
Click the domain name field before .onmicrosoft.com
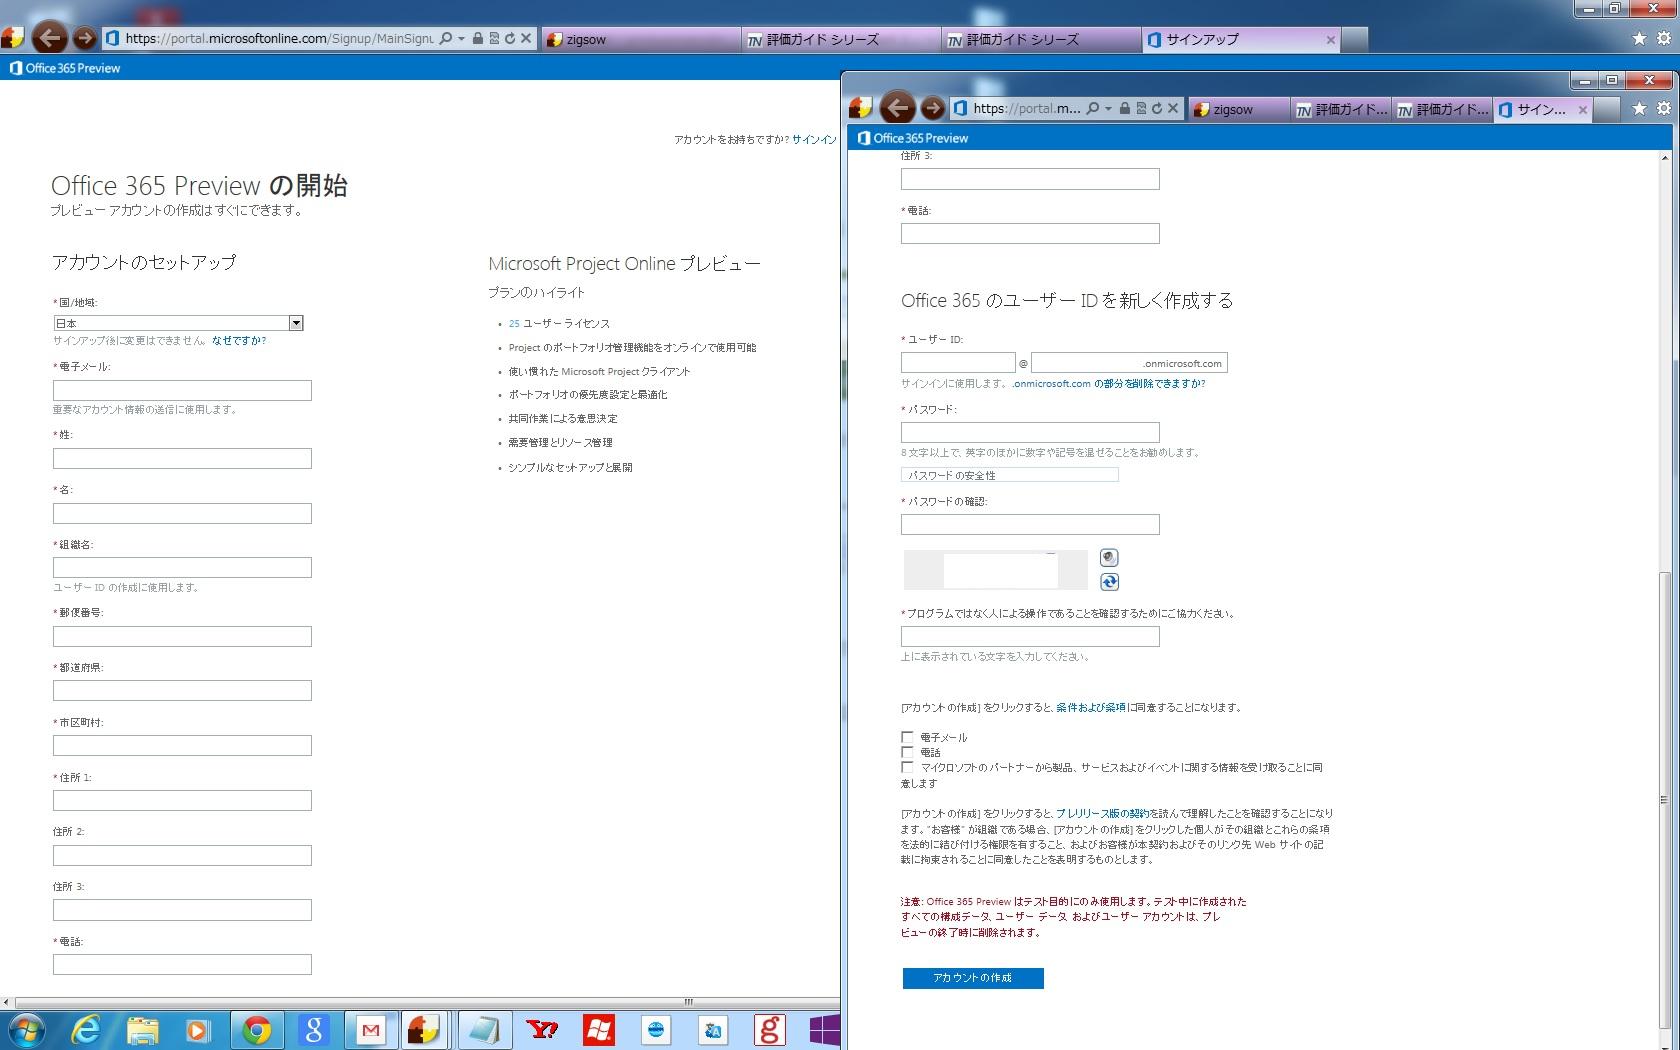pyautogui.click(x=1129, y=363)
